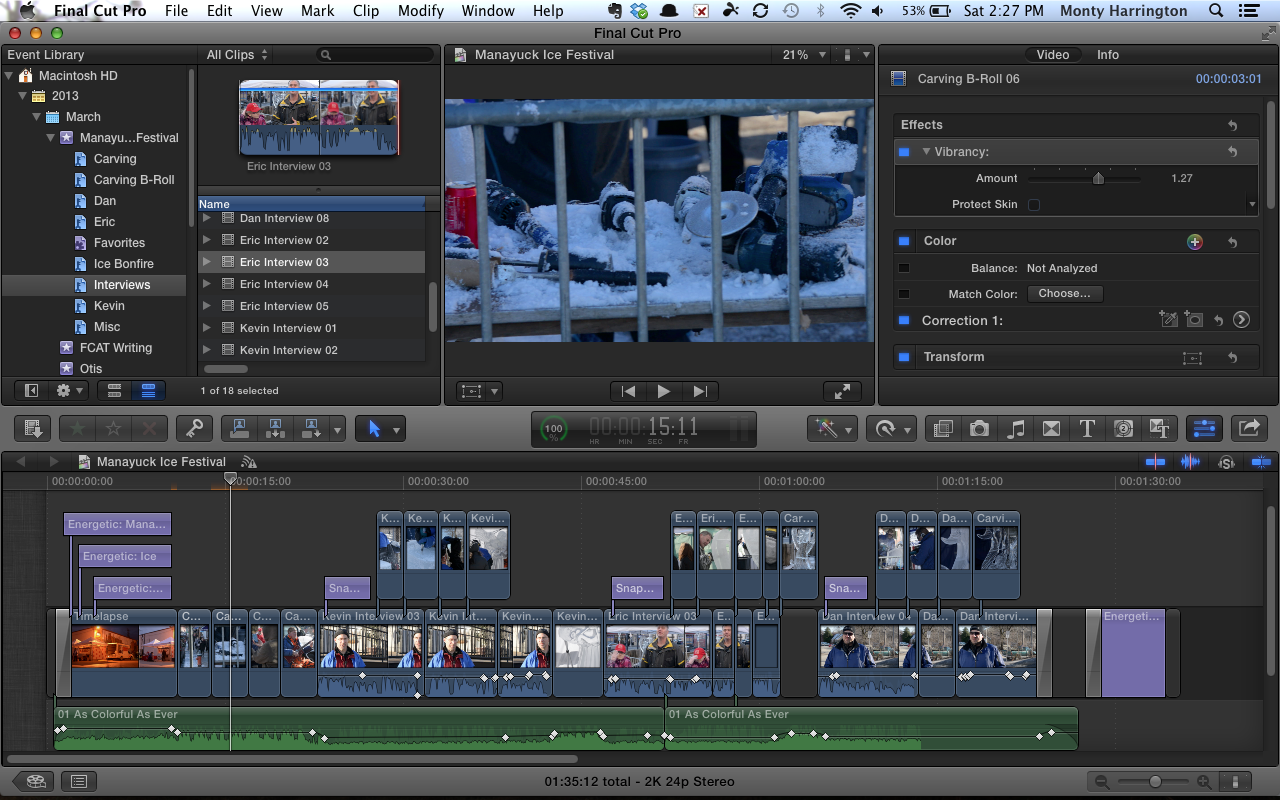Enter full-screen viewer playback

point(842,392)
